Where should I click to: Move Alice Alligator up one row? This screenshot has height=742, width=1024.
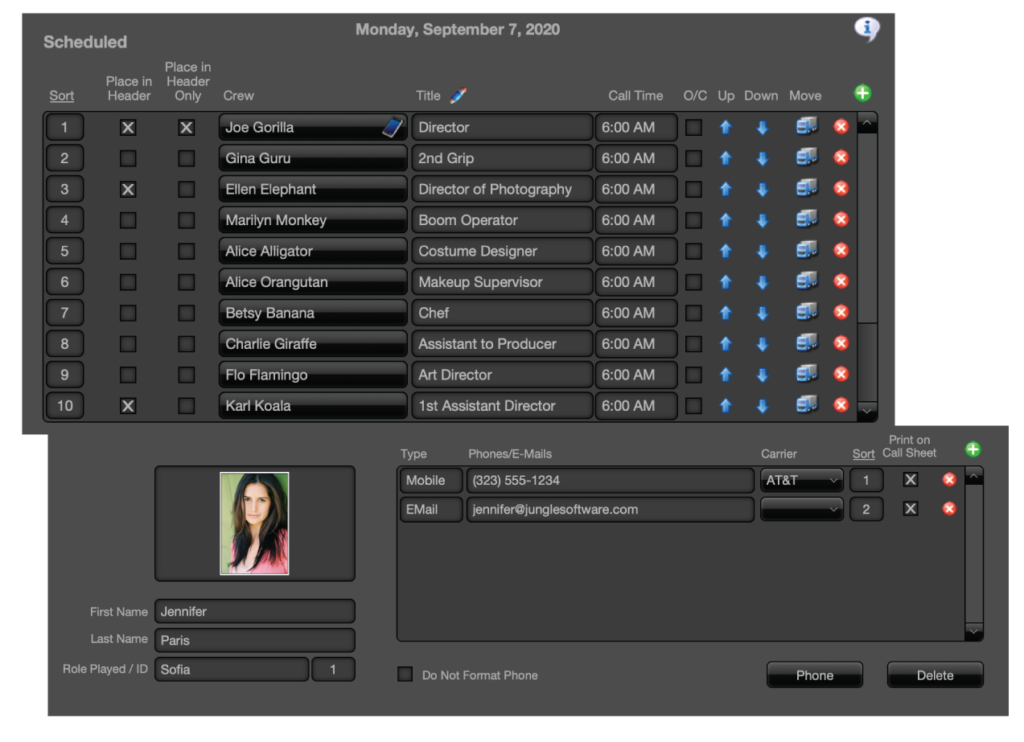coord(726,251)
